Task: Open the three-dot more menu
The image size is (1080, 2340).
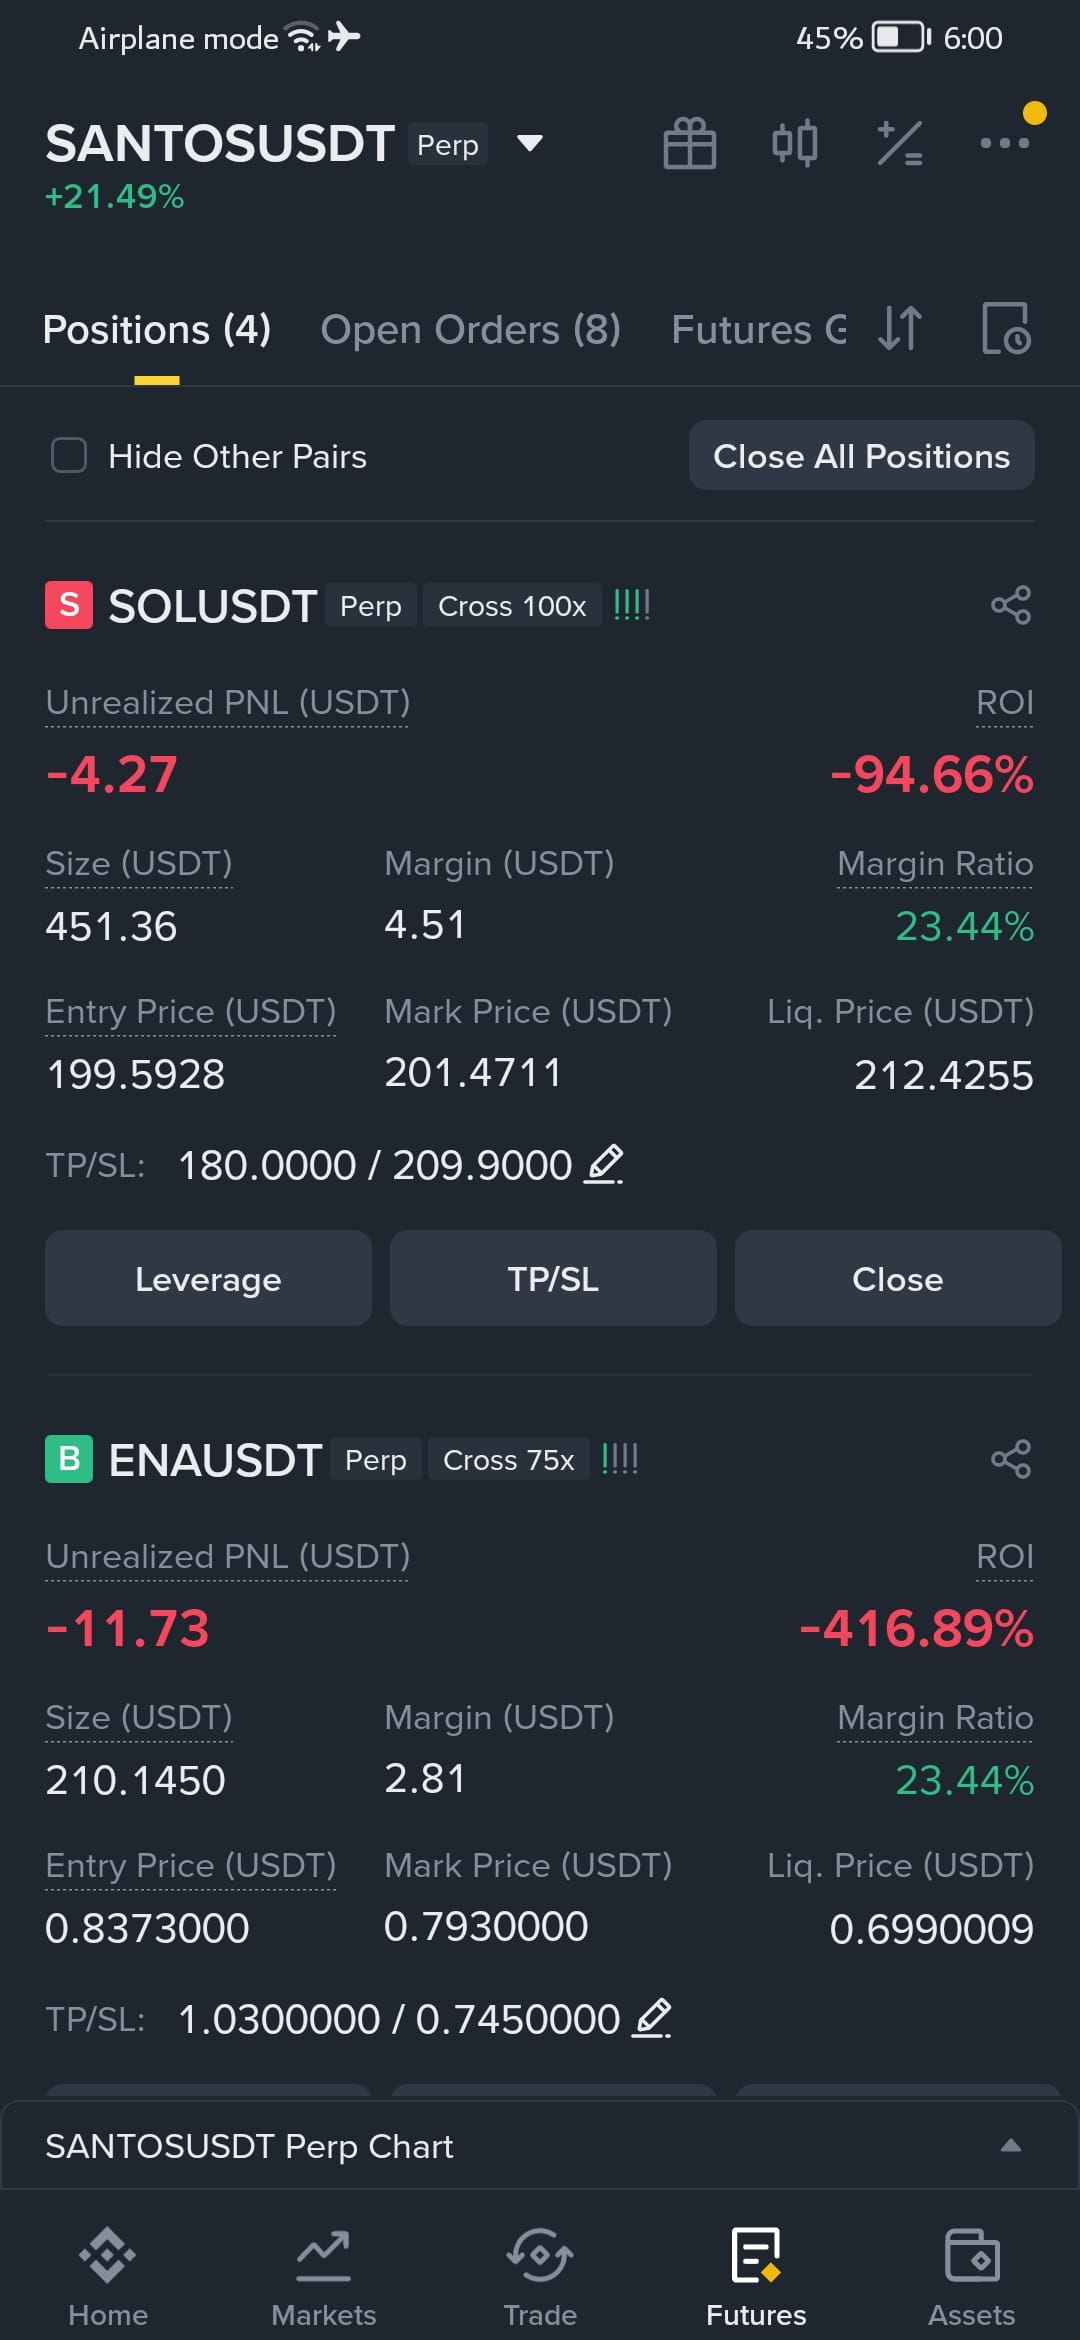Action: point(1005,143)
